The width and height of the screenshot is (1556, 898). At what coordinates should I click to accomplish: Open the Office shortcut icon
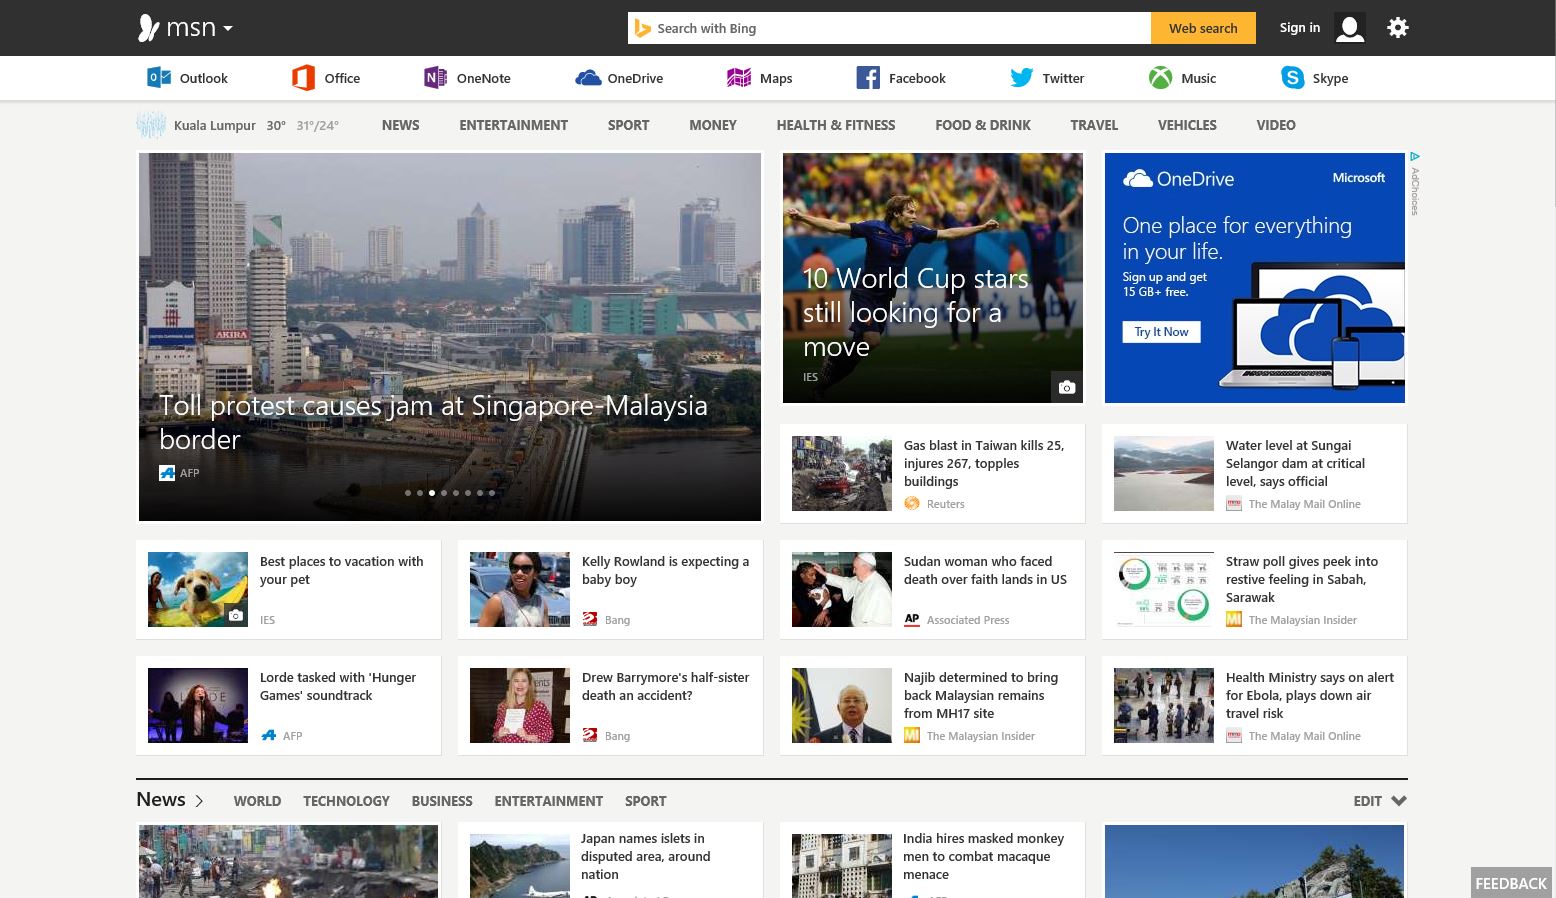[303, 77]
